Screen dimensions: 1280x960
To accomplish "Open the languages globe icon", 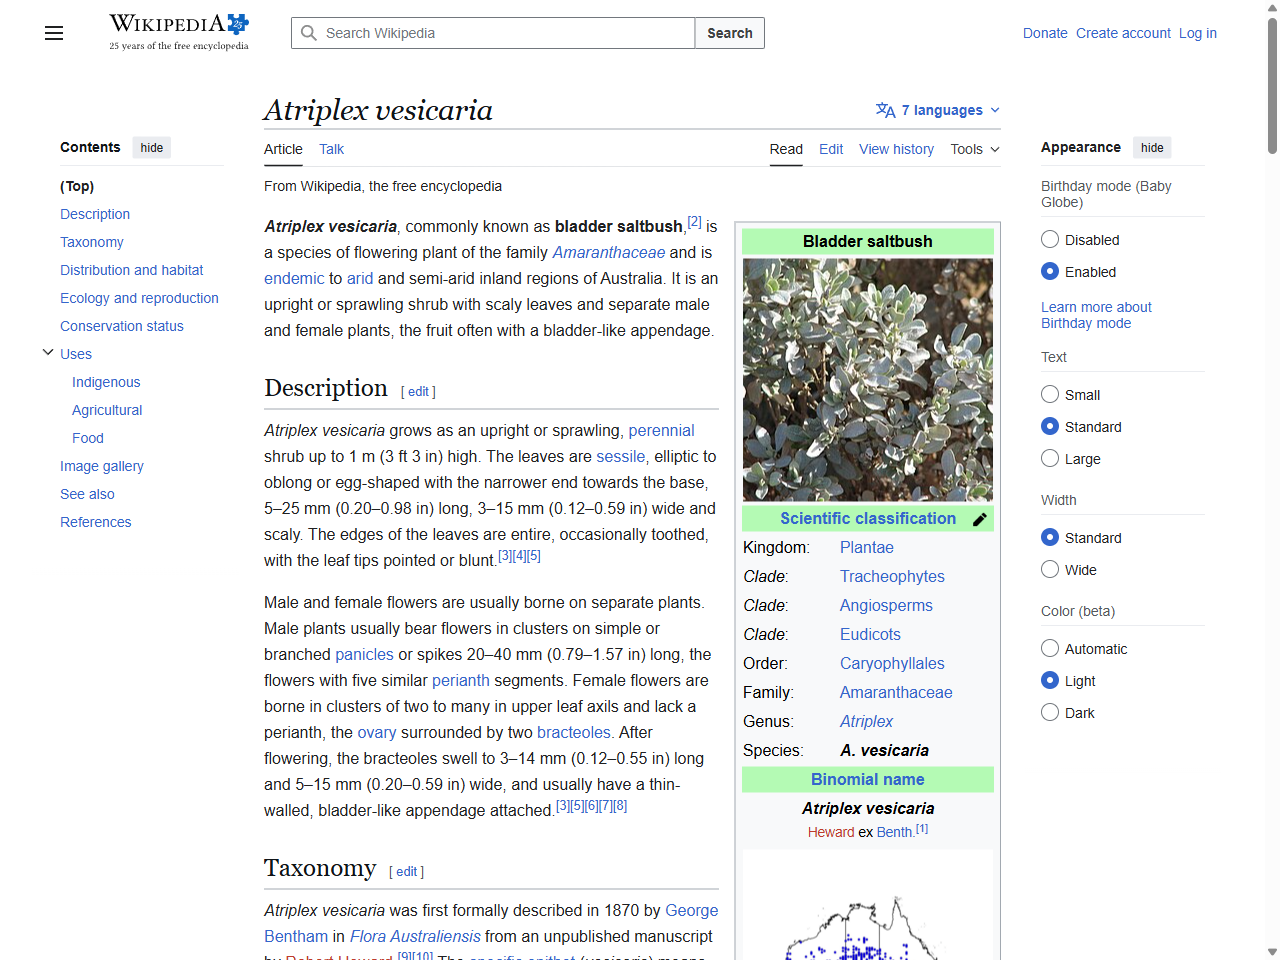I will pos(884,110).
